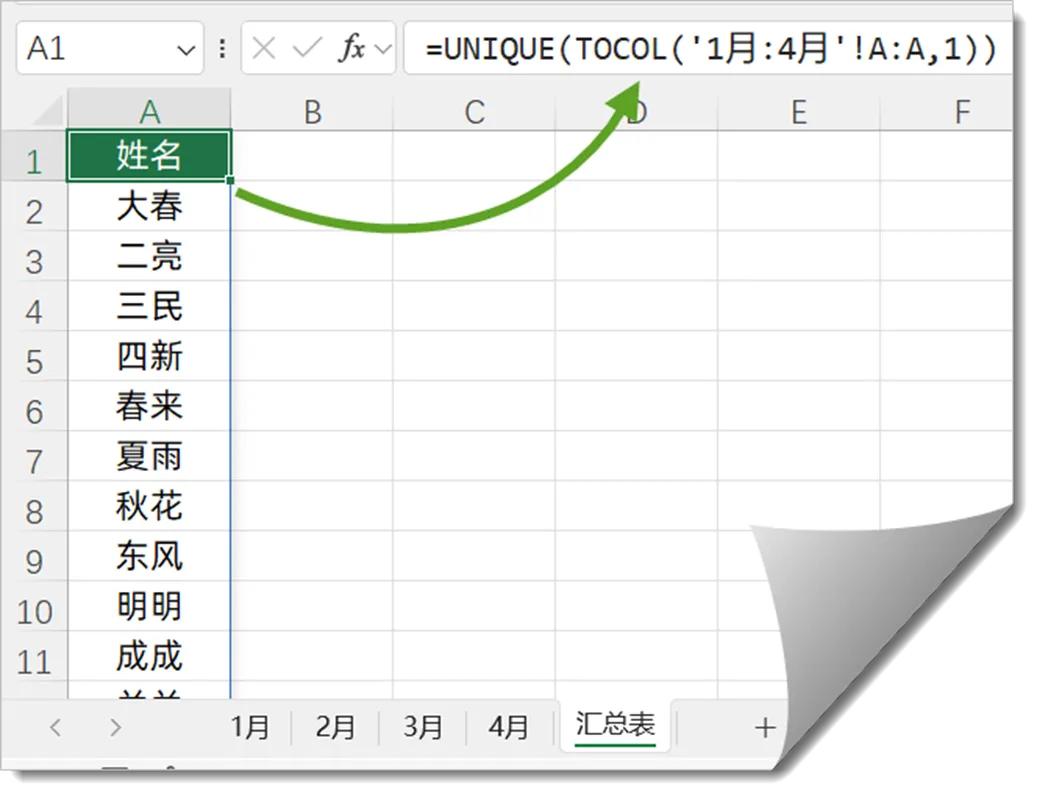Add a new sheet with plus button
The width and height of the screenshot is (1037, 794).
pos(765,728)
